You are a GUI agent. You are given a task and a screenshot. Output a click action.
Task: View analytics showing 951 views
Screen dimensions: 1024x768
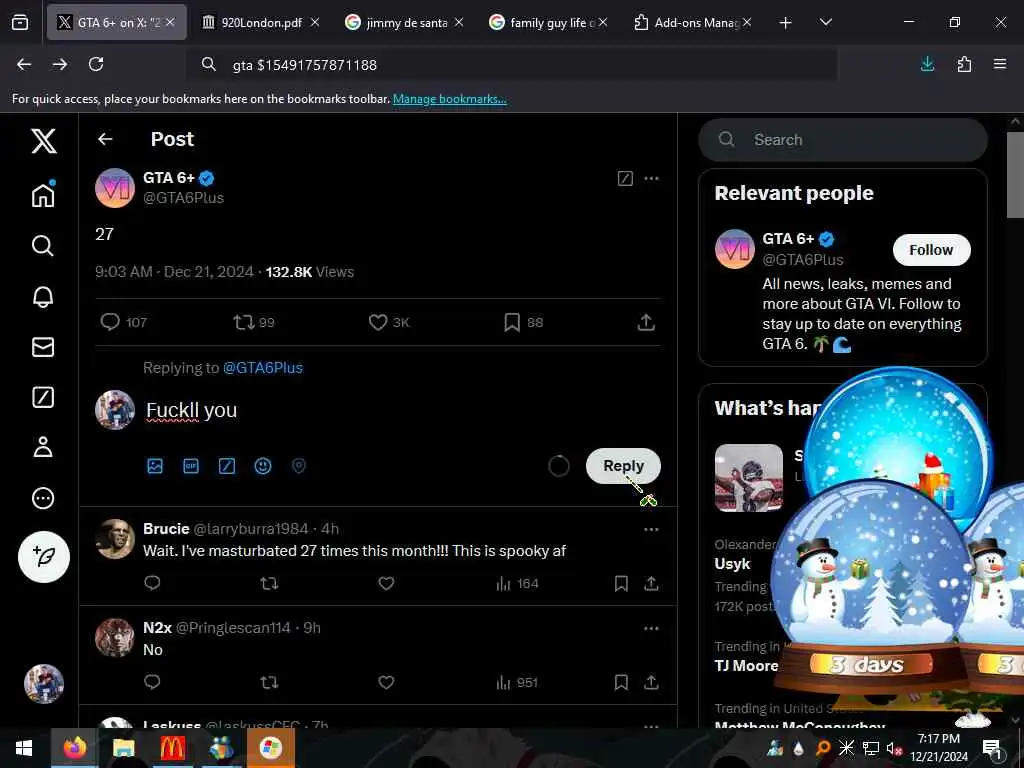(x=517, y=682)
